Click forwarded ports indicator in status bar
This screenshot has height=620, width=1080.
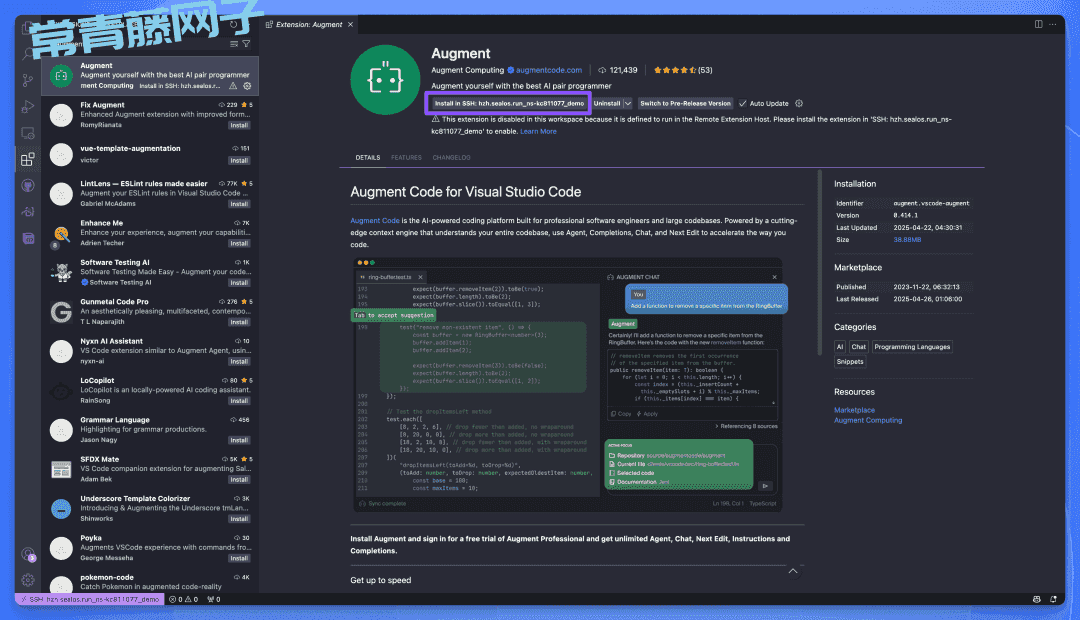(x=214, y=599)
